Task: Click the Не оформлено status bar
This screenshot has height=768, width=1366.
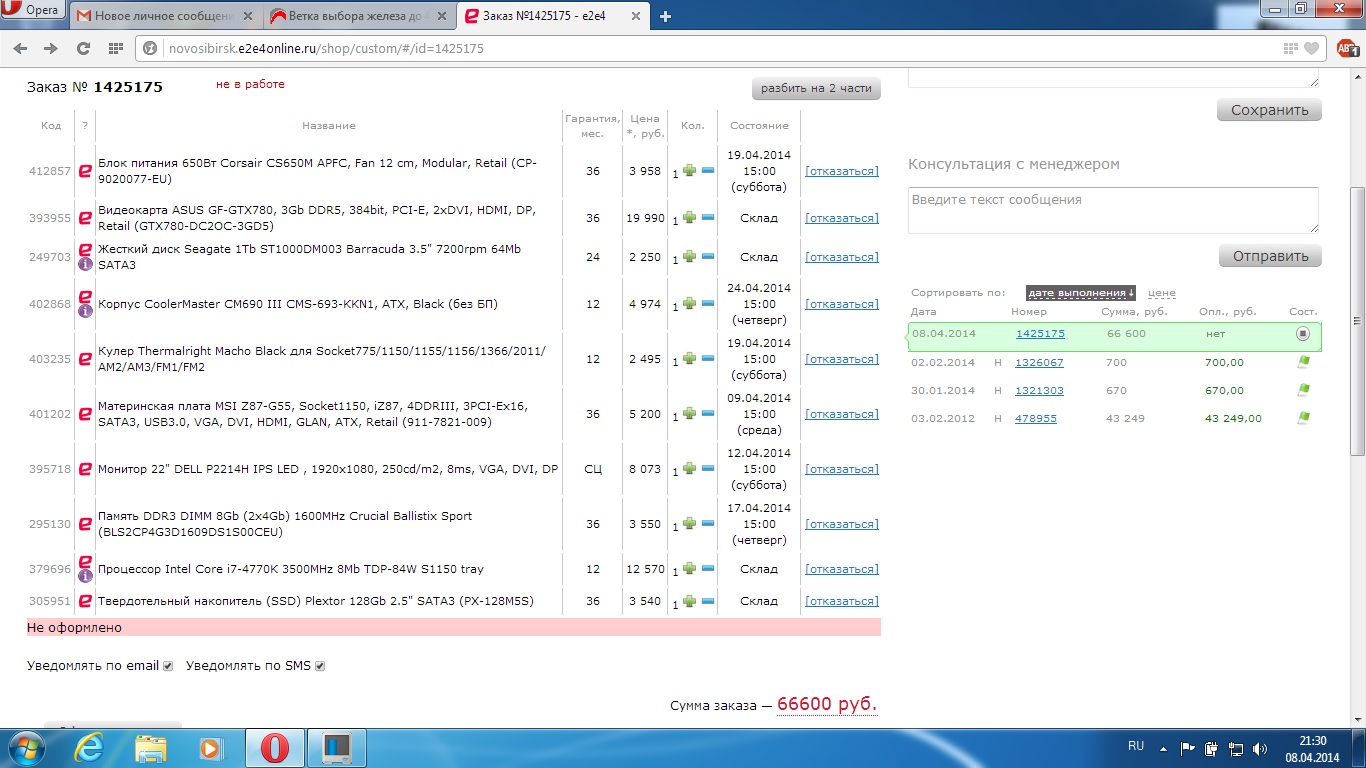Action: 454,627
